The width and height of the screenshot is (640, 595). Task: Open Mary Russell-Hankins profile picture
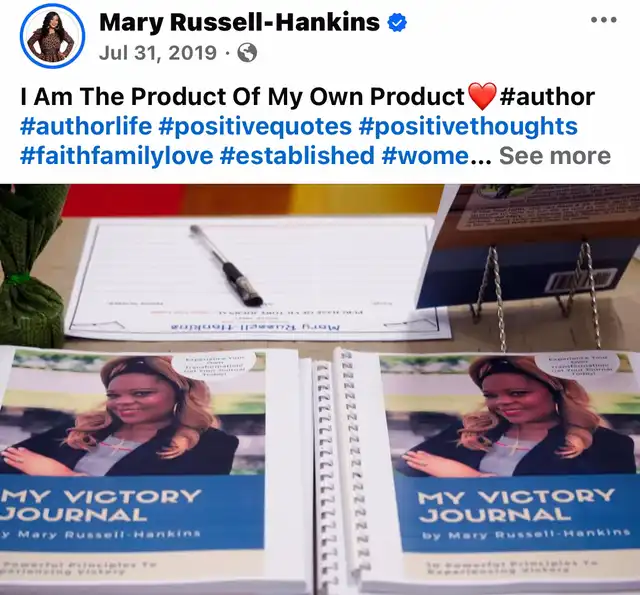(52, 36)
